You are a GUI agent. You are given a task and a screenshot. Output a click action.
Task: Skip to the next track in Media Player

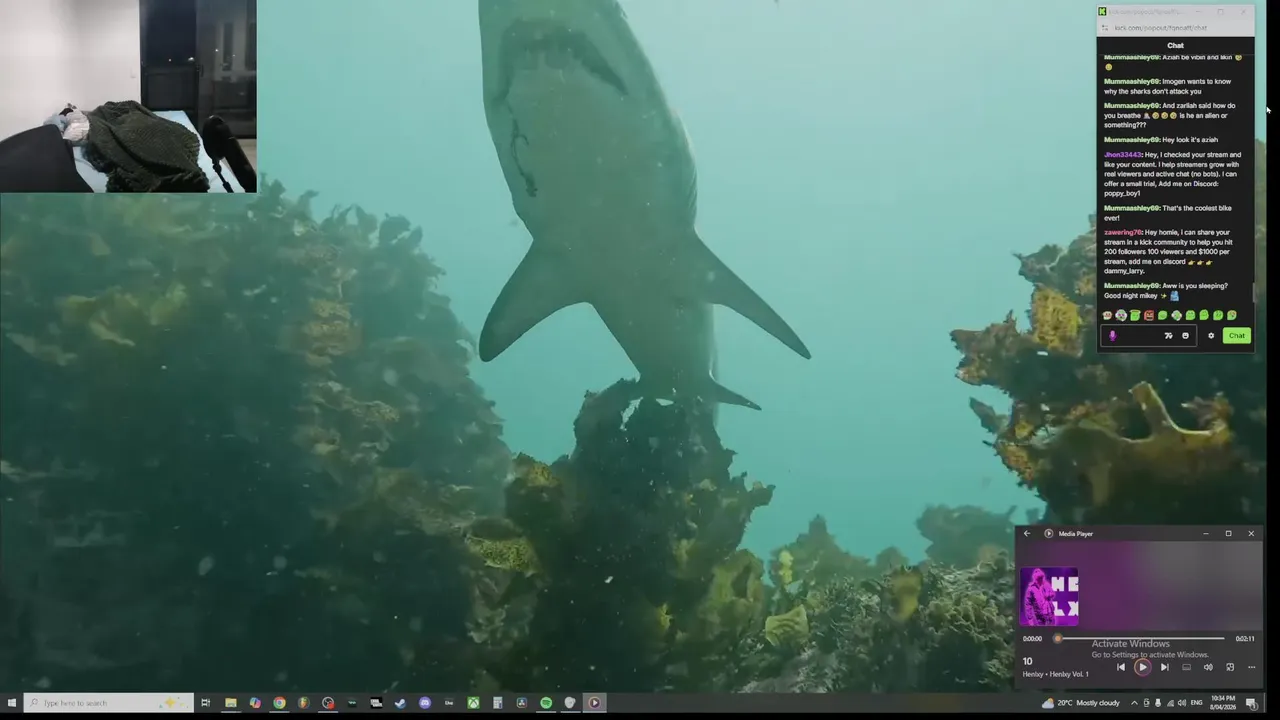click(1164, 667)
